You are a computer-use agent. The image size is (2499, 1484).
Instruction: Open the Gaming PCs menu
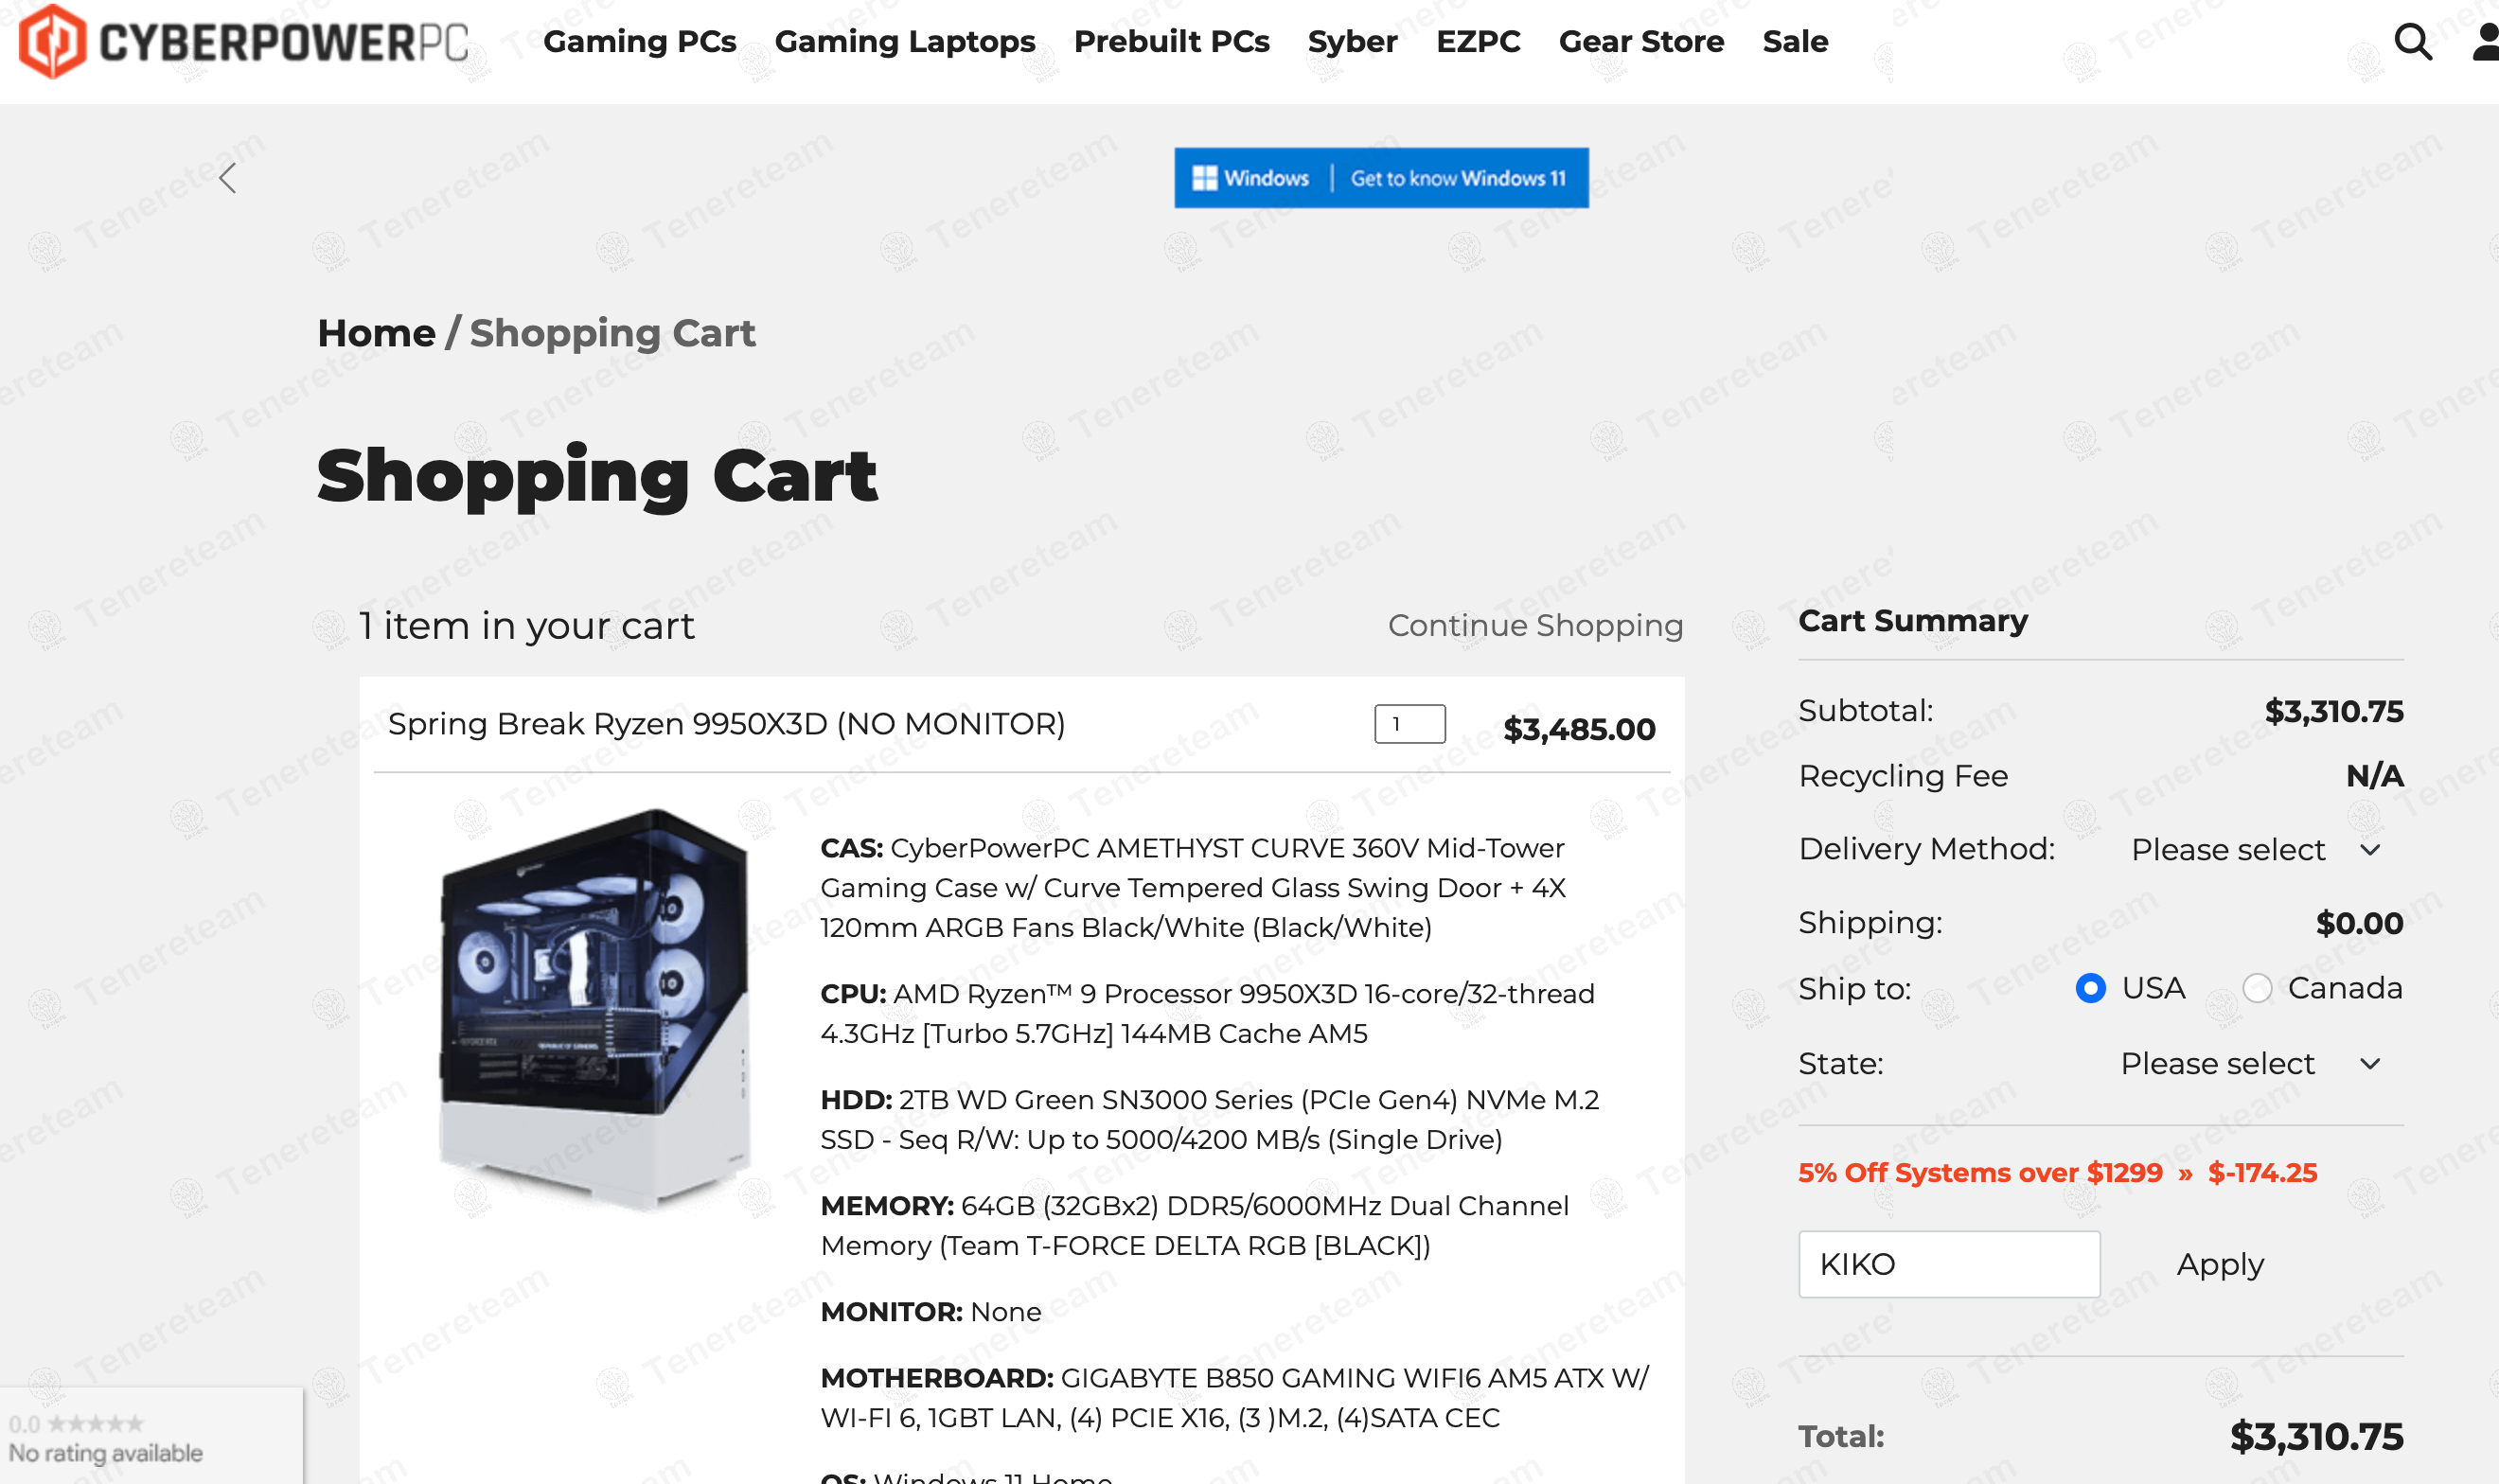(640, 41)
